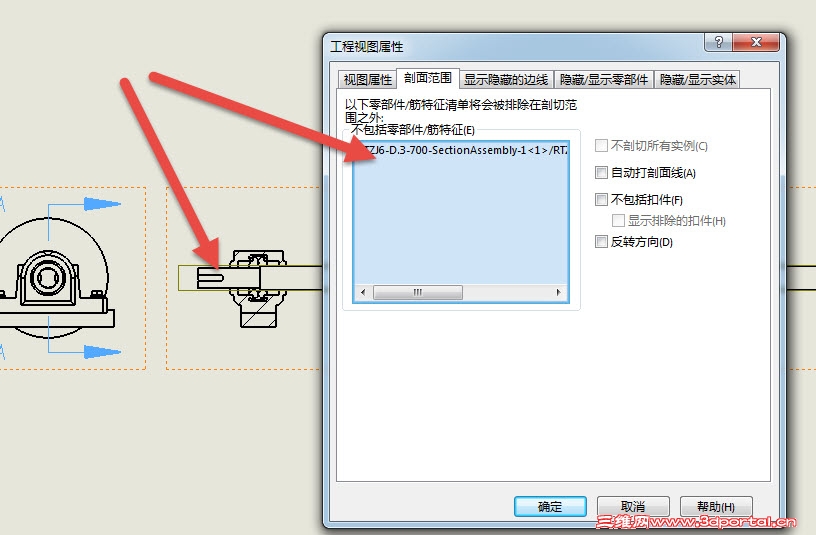
Task: Toggle 不剖切所有实例 checkbox
Action: coord(601,146)
